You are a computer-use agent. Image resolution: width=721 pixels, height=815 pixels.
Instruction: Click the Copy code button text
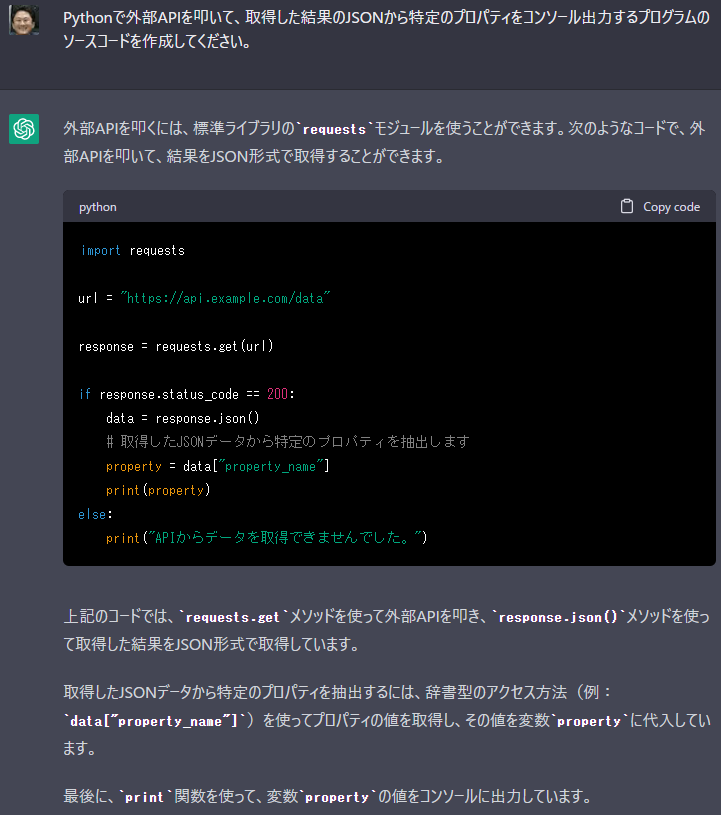click(x=671, y=207)
